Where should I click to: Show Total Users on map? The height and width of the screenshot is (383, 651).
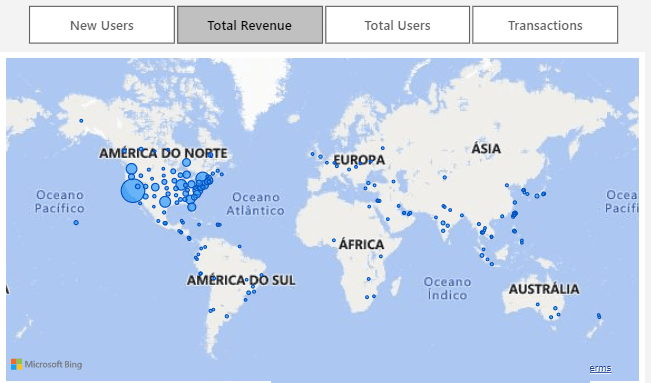pyautogui.click(x=397, y=25)
